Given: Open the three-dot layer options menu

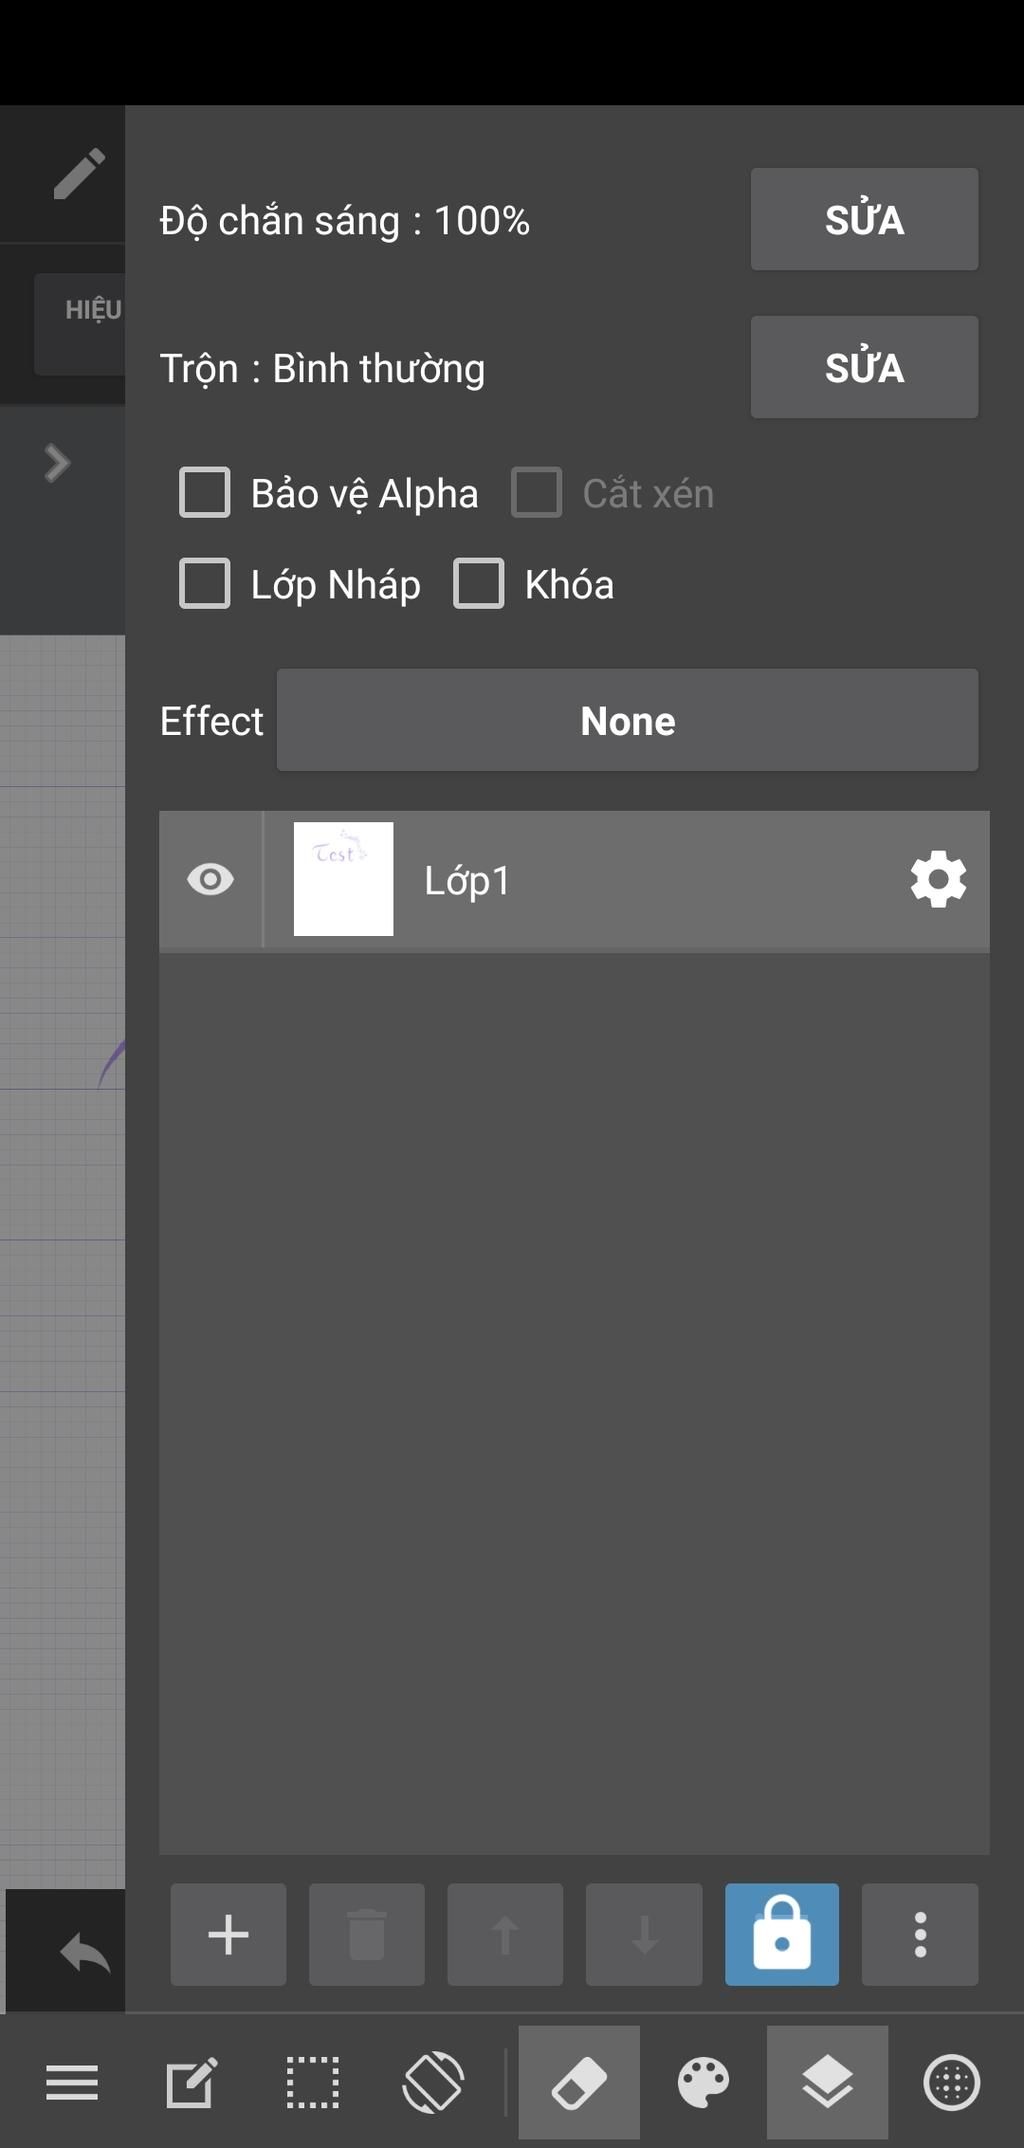Looking at the screenshot, I should (920, 1935).
